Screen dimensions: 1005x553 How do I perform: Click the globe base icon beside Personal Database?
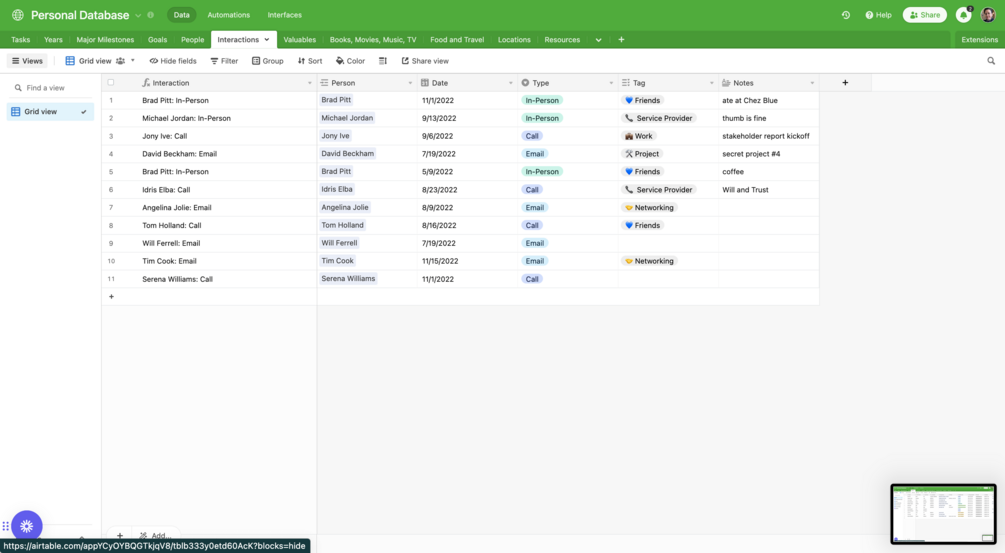click(x=18, y=15)
